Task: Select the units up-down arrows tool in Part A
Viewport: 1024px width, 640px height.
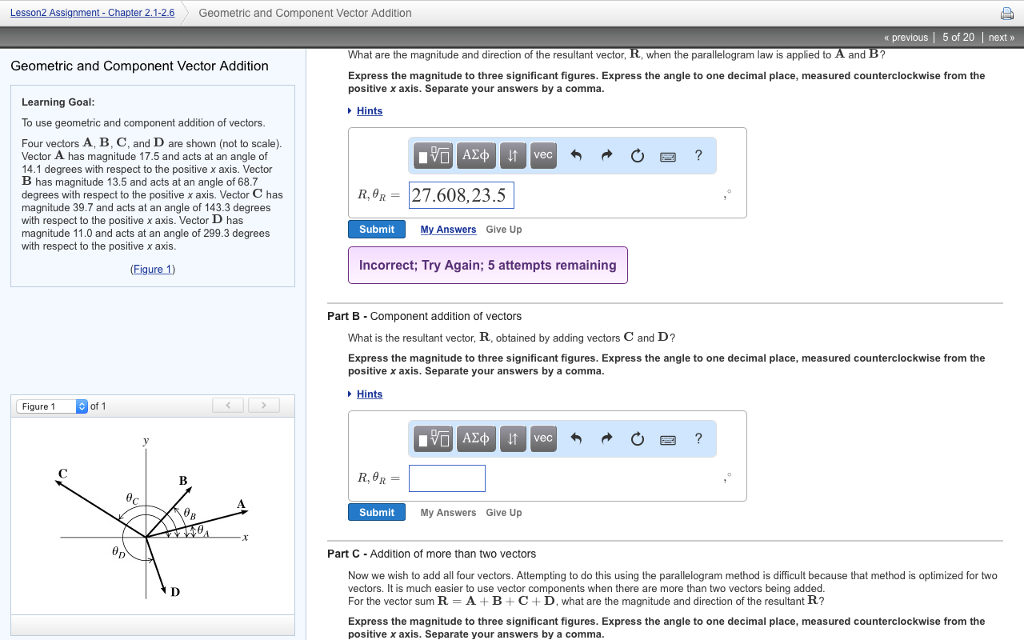Action: tap(513, 155)
